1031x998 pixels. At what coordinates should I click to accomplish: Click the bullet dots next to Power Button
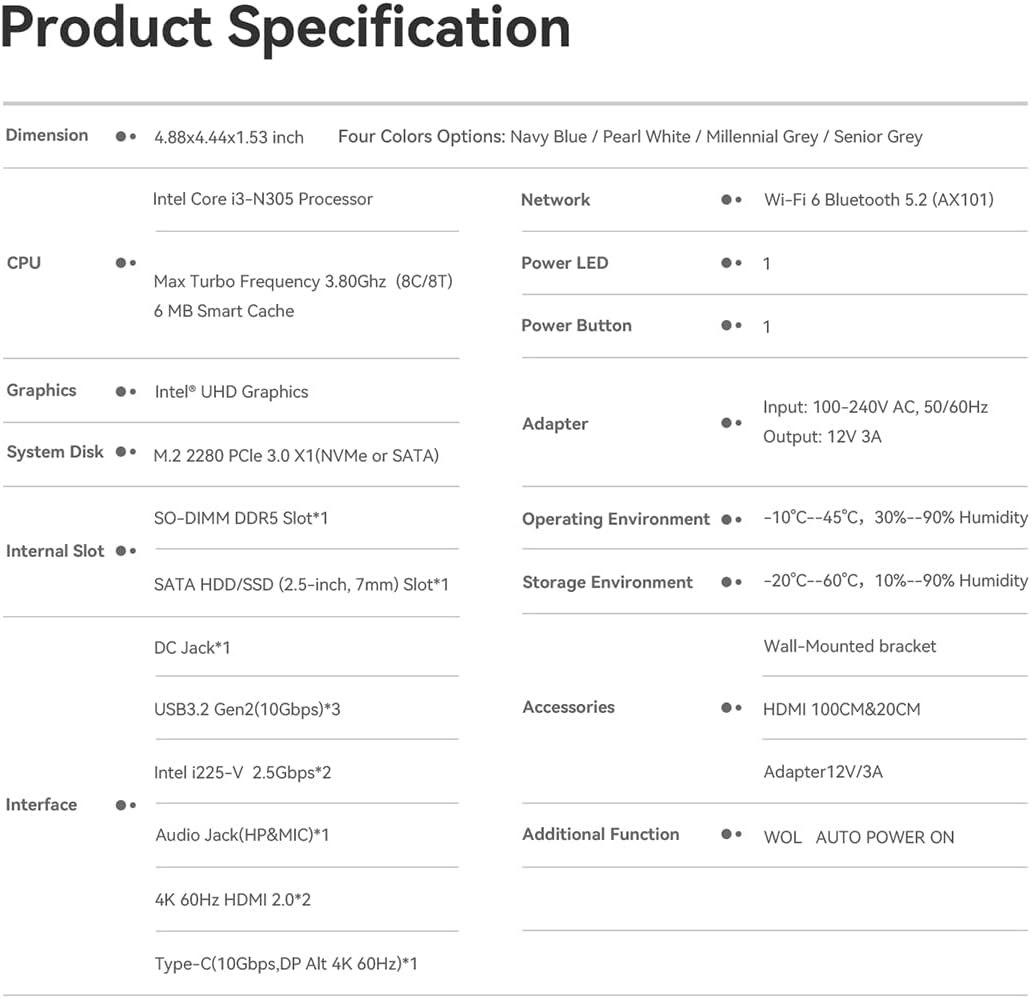pos(732,326)
